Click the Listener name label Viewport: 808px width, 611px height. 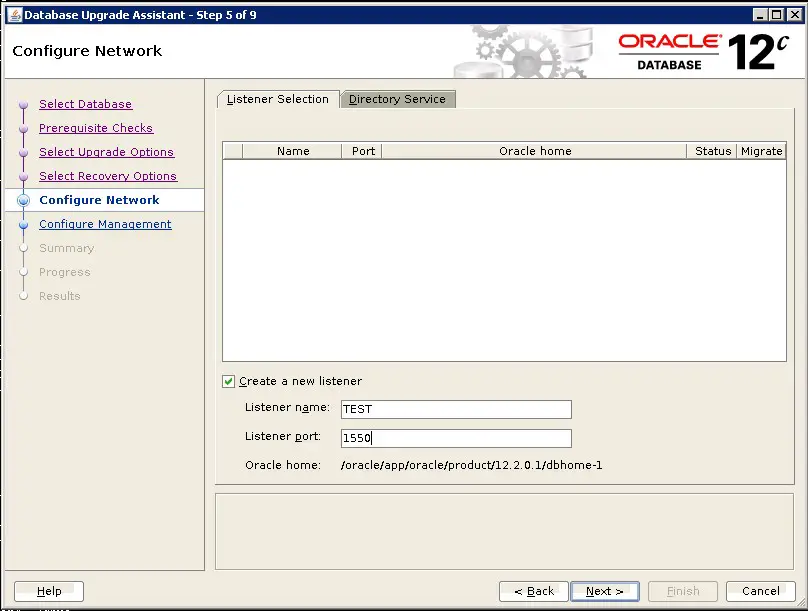click(287, 408)
